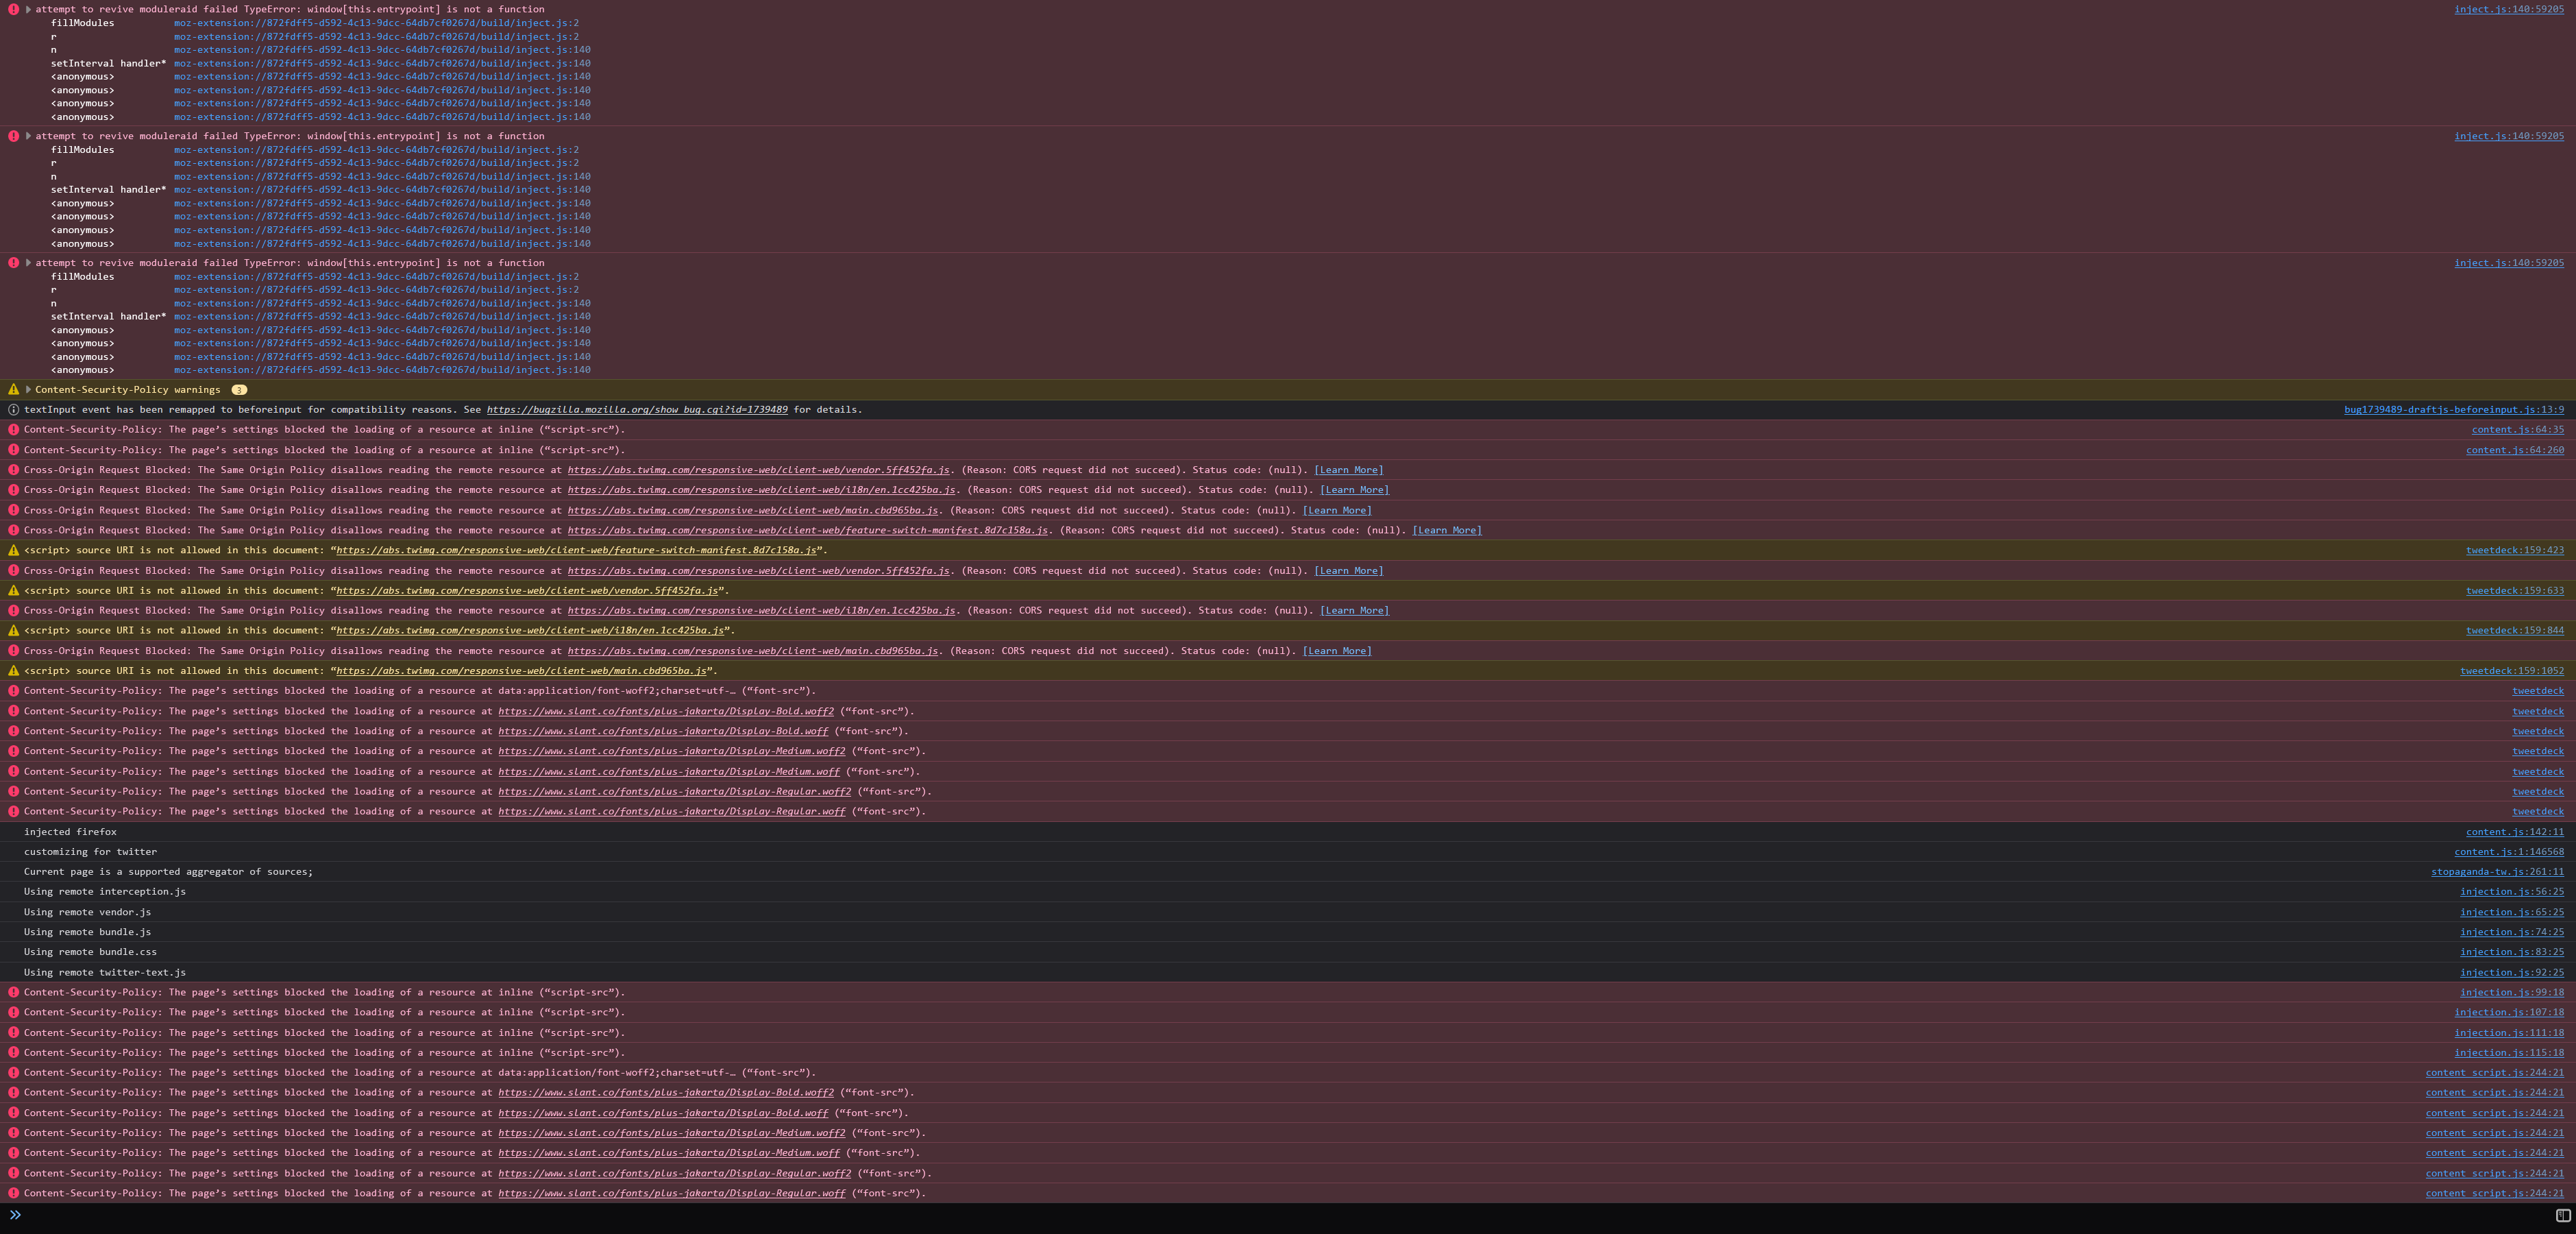
Task: Open the inject.js:140:59205 source link
Action: coord(2512,8)
